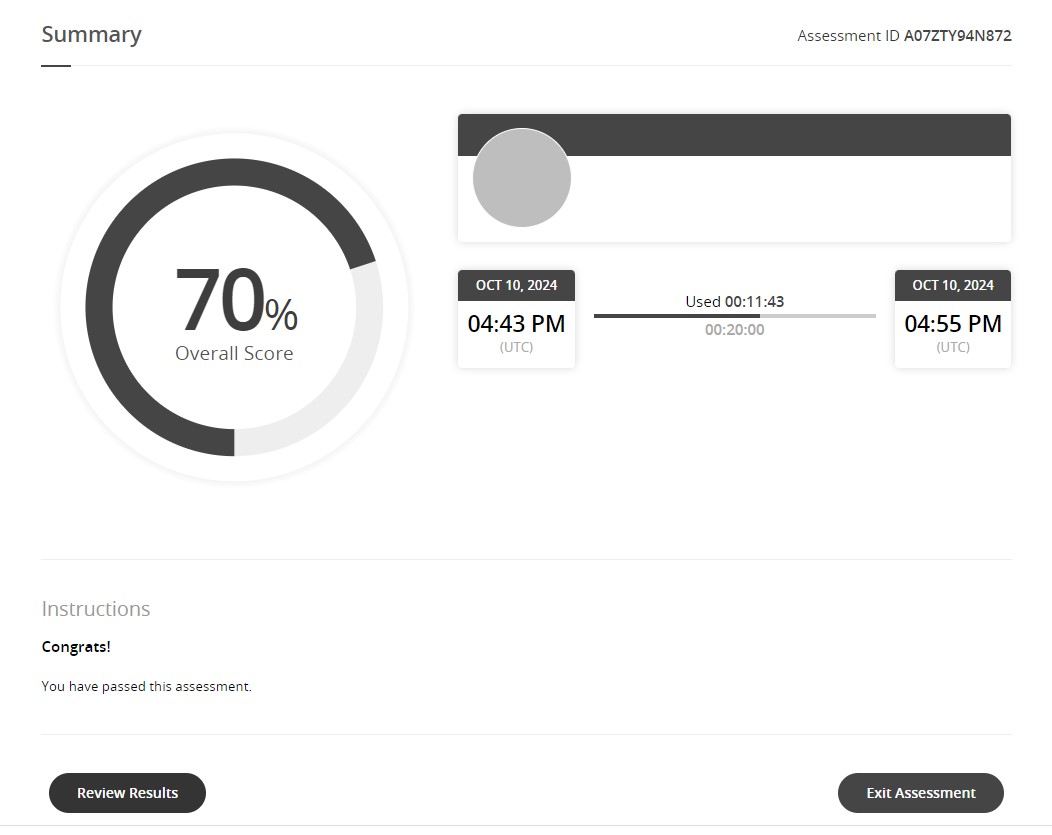
Task: Click the Instructions heading
Action: click(96, 608)
